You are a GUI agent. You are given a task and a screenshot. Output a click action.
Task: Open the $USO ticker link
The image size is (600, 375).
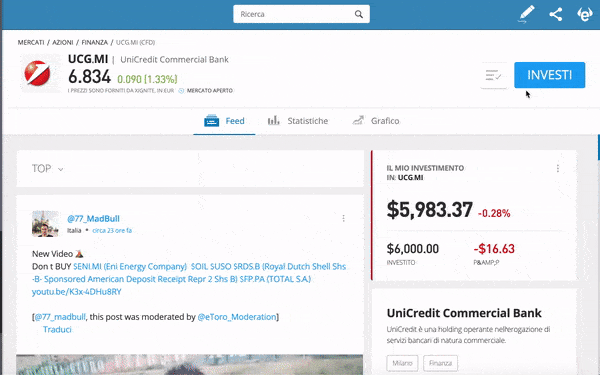[x=221, y=266]
